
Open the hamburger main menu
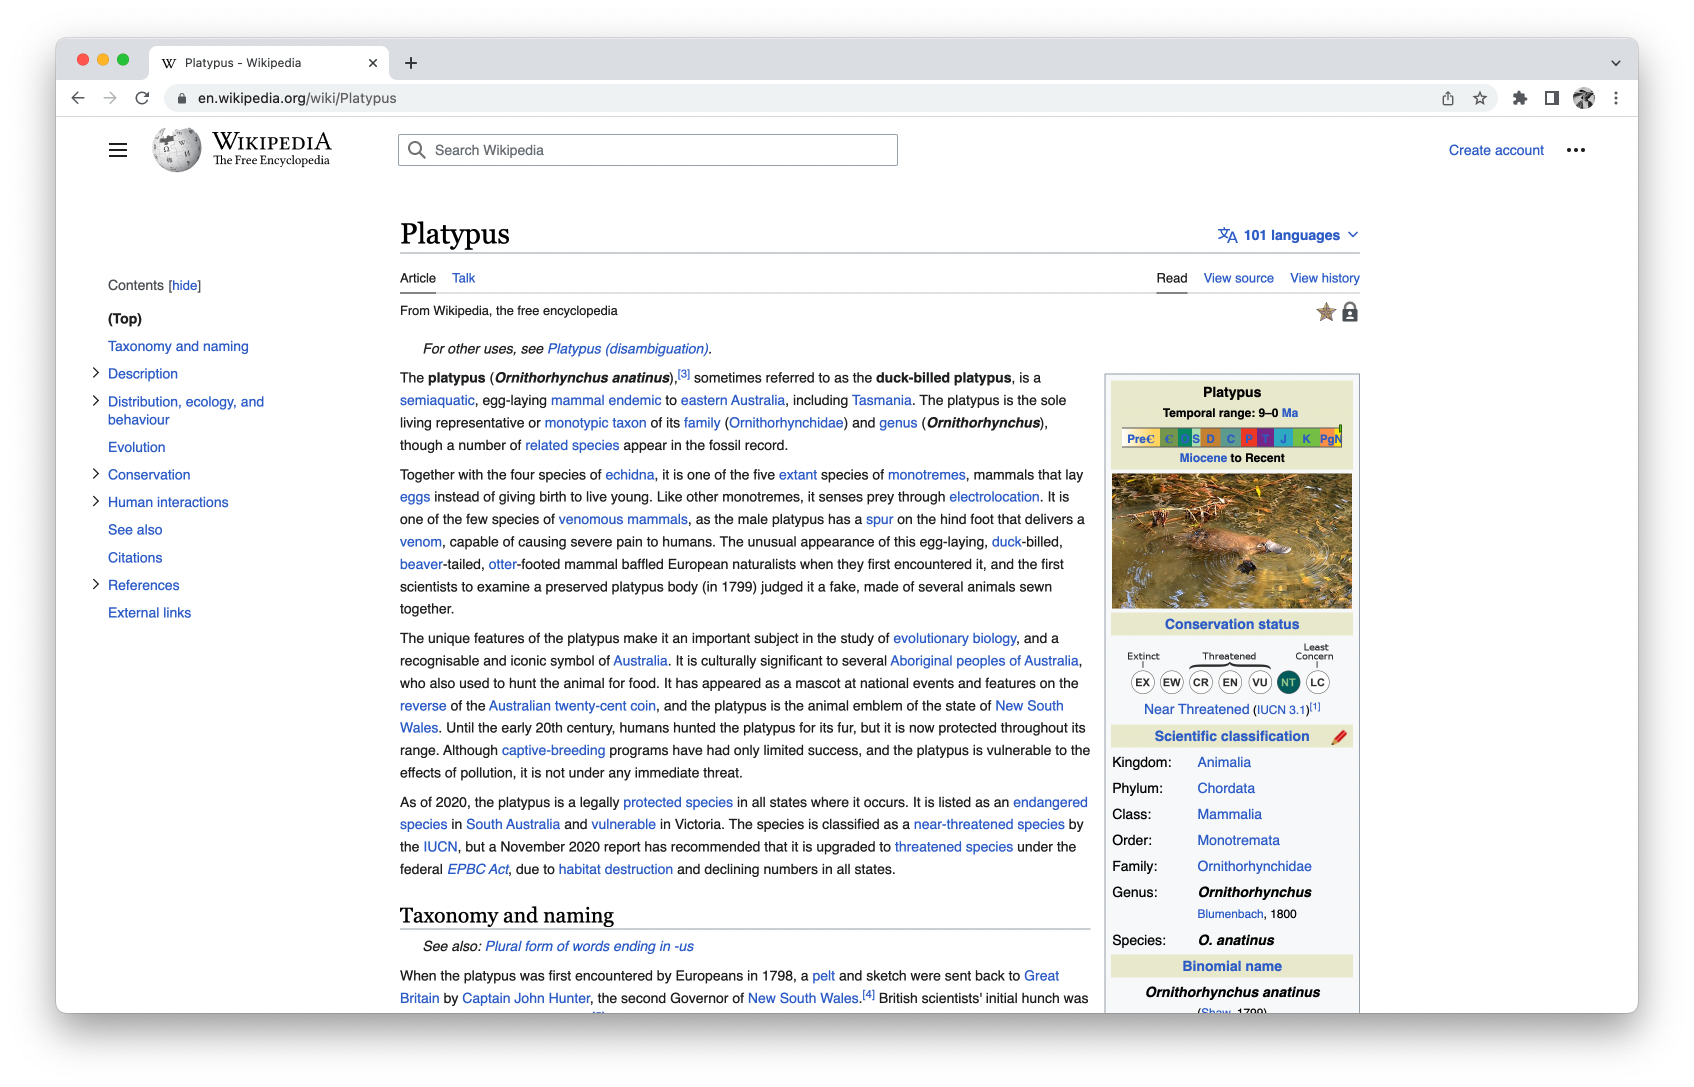(117, 149)
